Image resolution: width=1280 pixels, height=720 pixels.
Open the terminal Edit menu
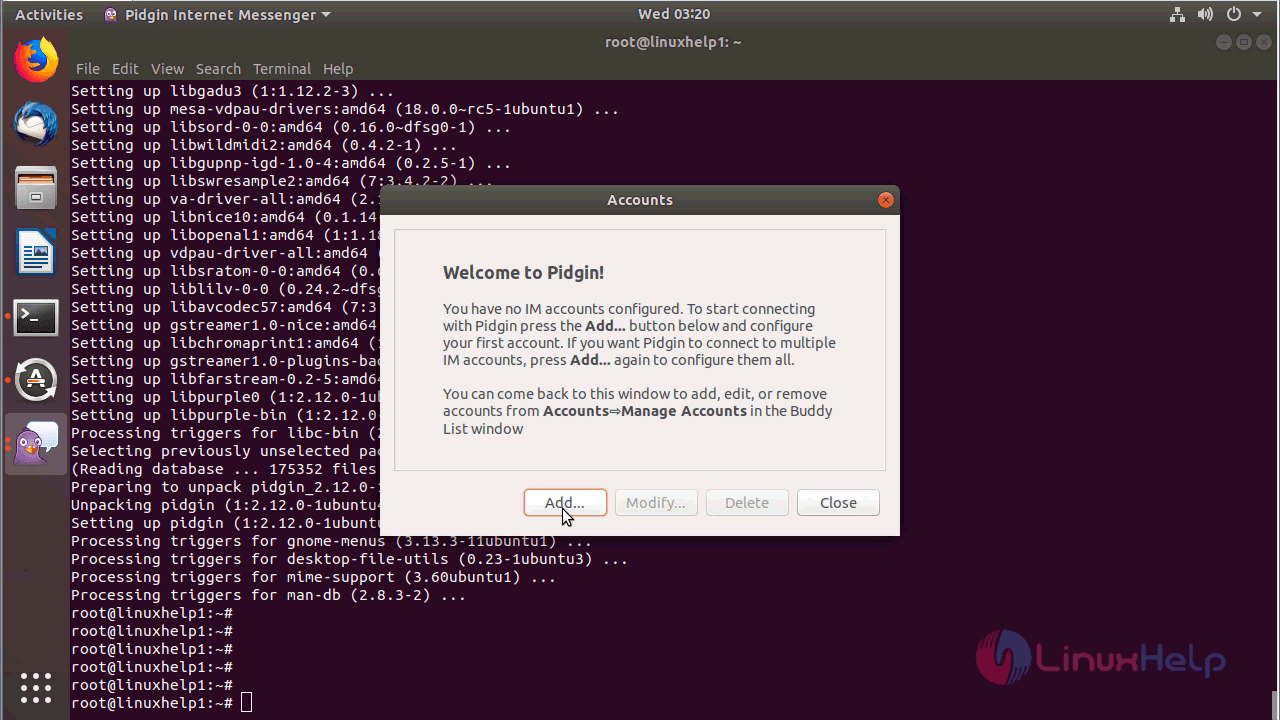[x=125, y=69]
